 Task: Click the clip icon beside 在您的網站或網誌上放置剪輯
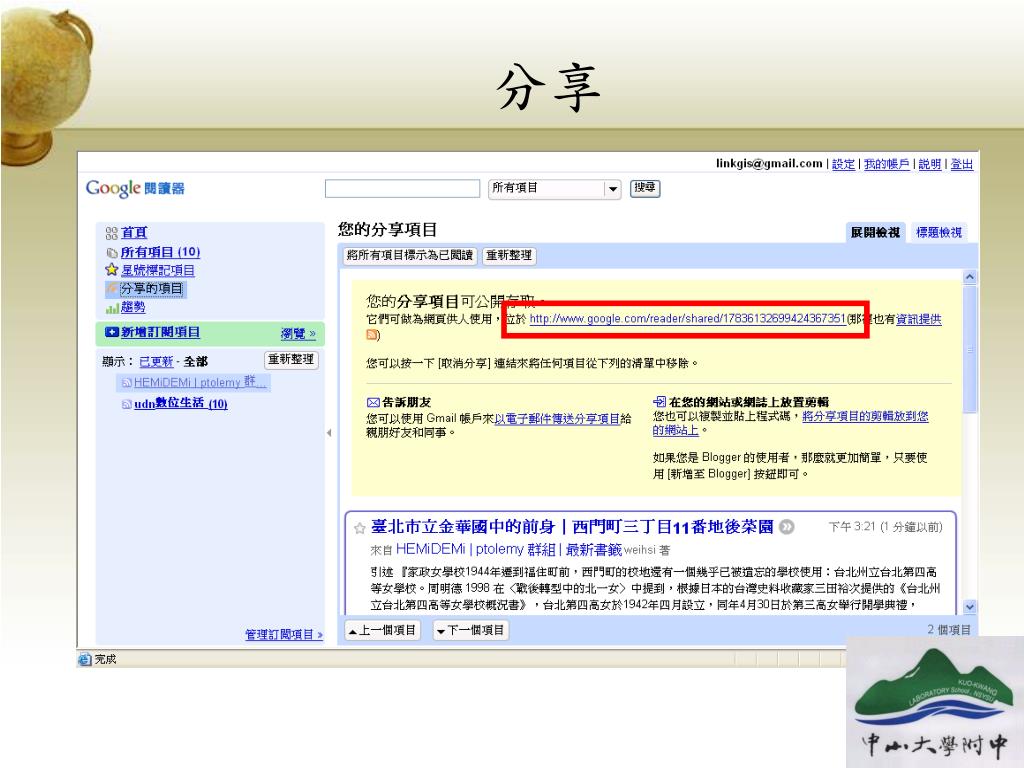tap(660, 402)
